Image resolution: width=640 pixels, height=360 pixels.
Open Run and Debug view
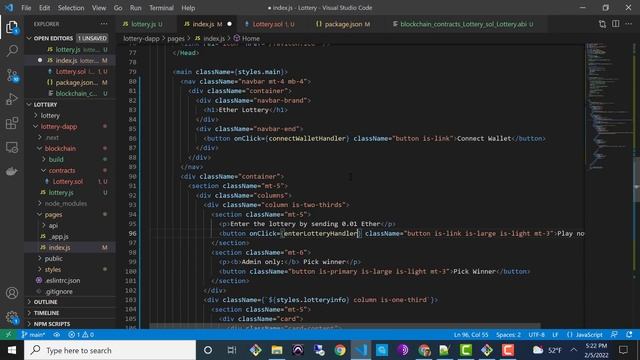12,99
